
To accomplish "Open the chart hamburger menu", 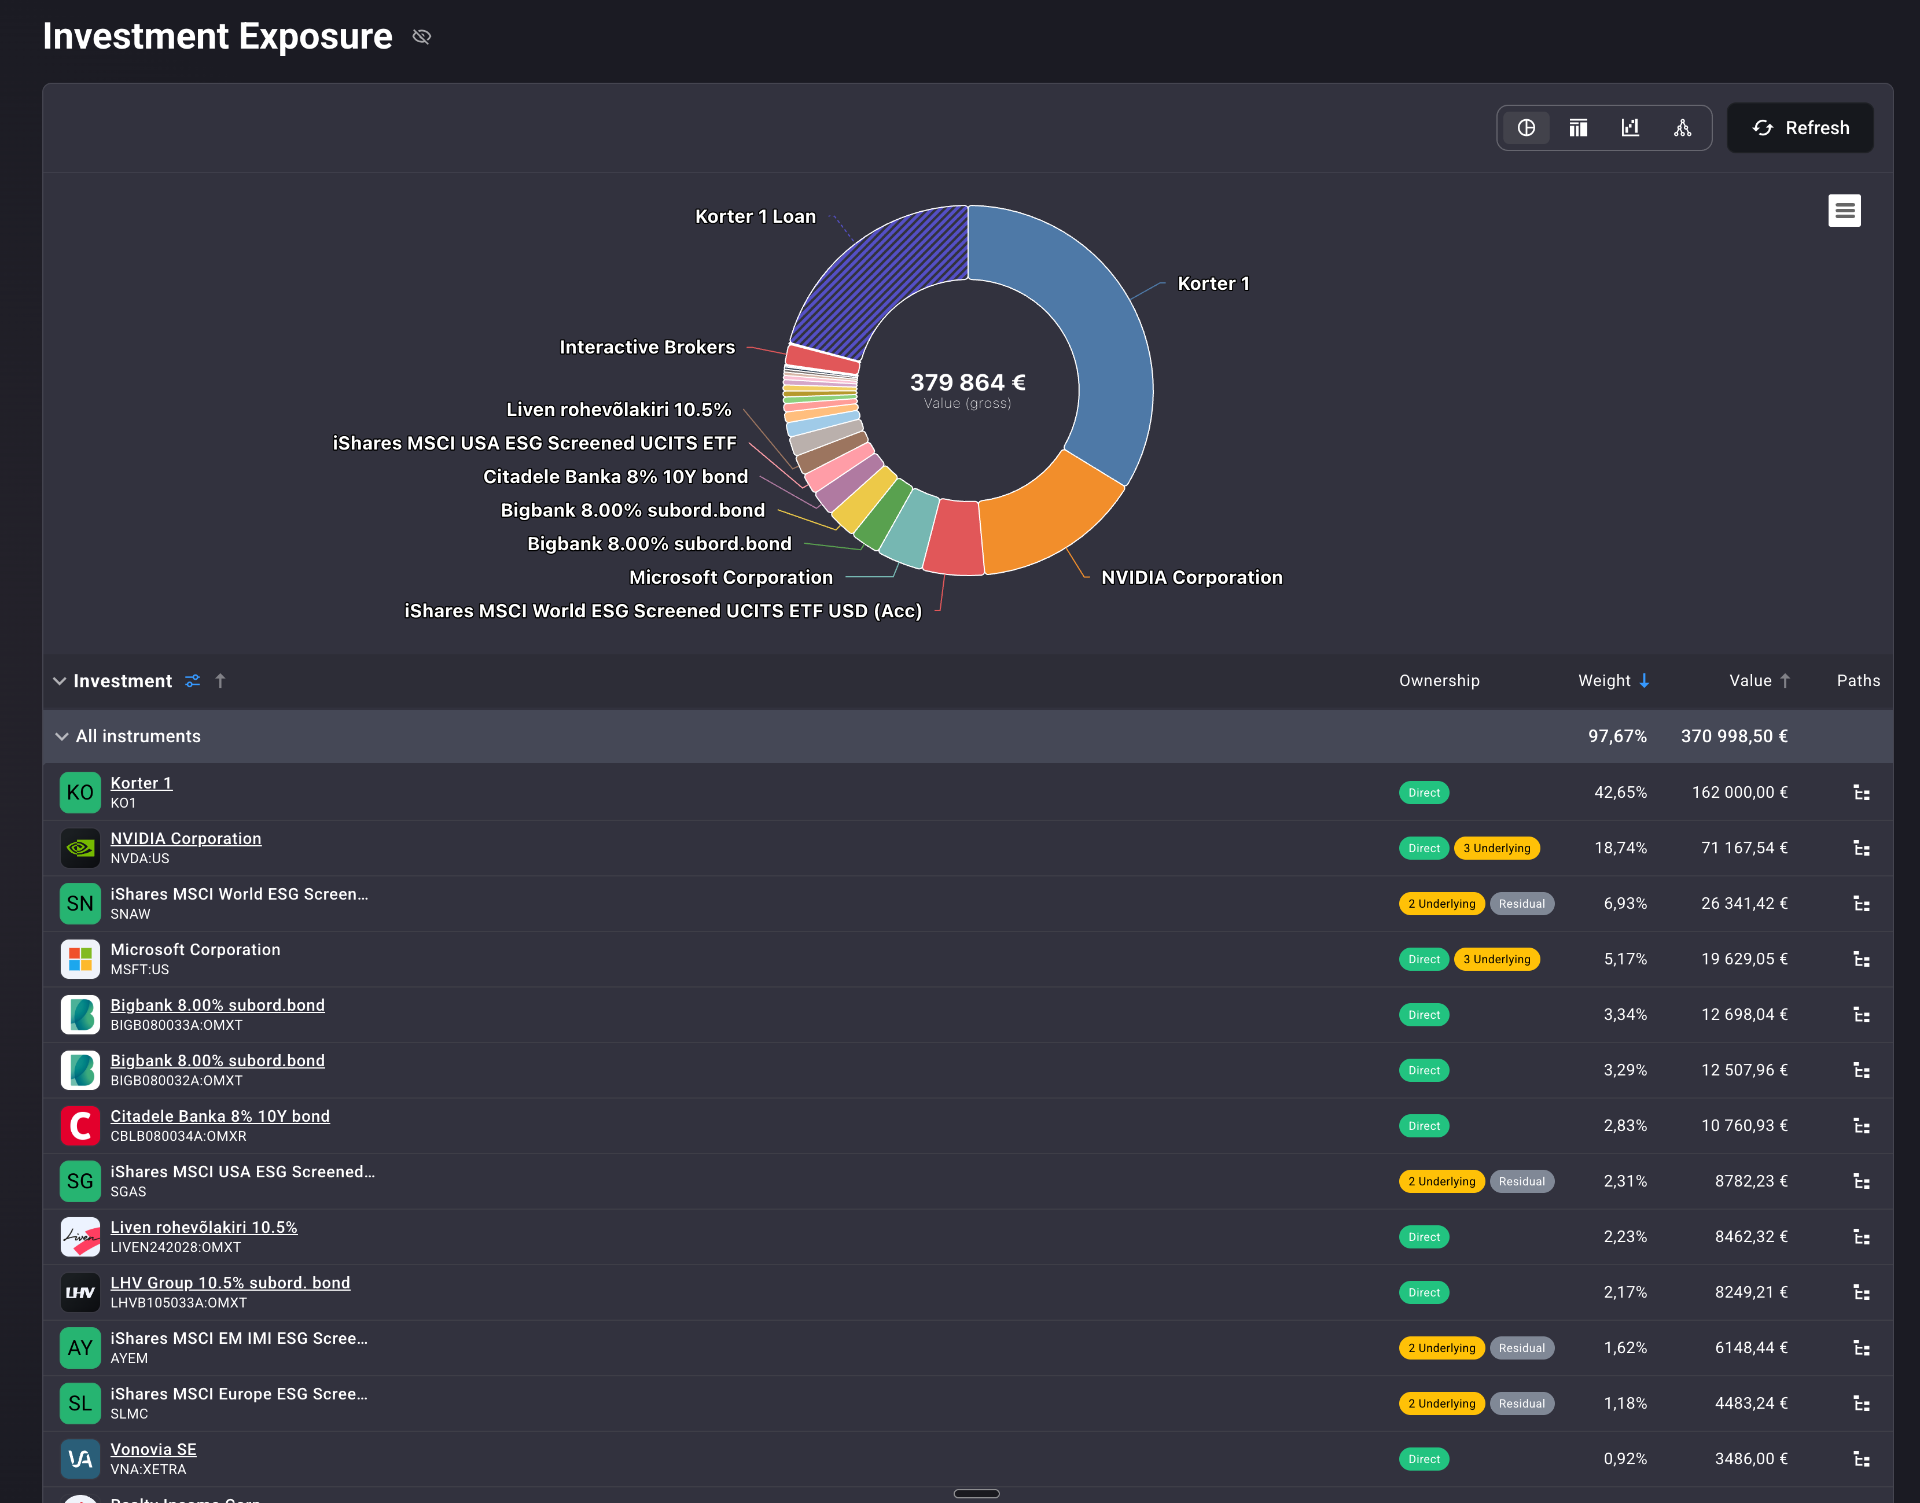I will click(x=1844, y=211).
